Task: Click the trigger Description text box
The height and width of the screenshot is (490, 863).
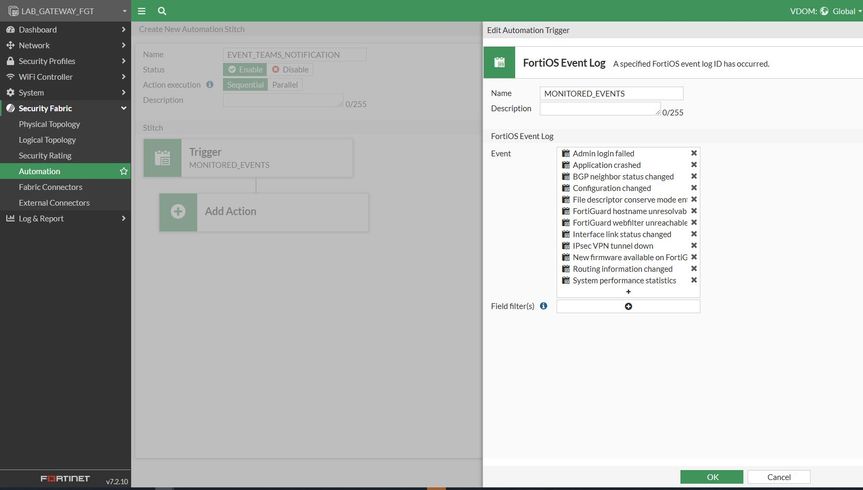Action: coord(600,109)
